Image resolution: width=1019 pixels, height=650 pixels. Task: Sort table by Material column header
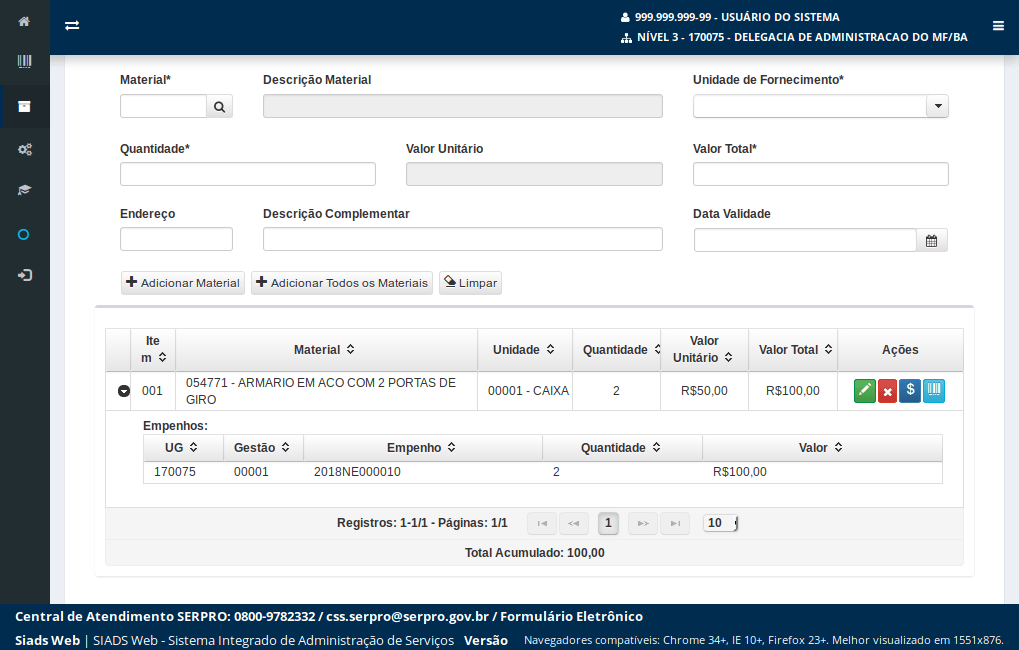(325, 350)
